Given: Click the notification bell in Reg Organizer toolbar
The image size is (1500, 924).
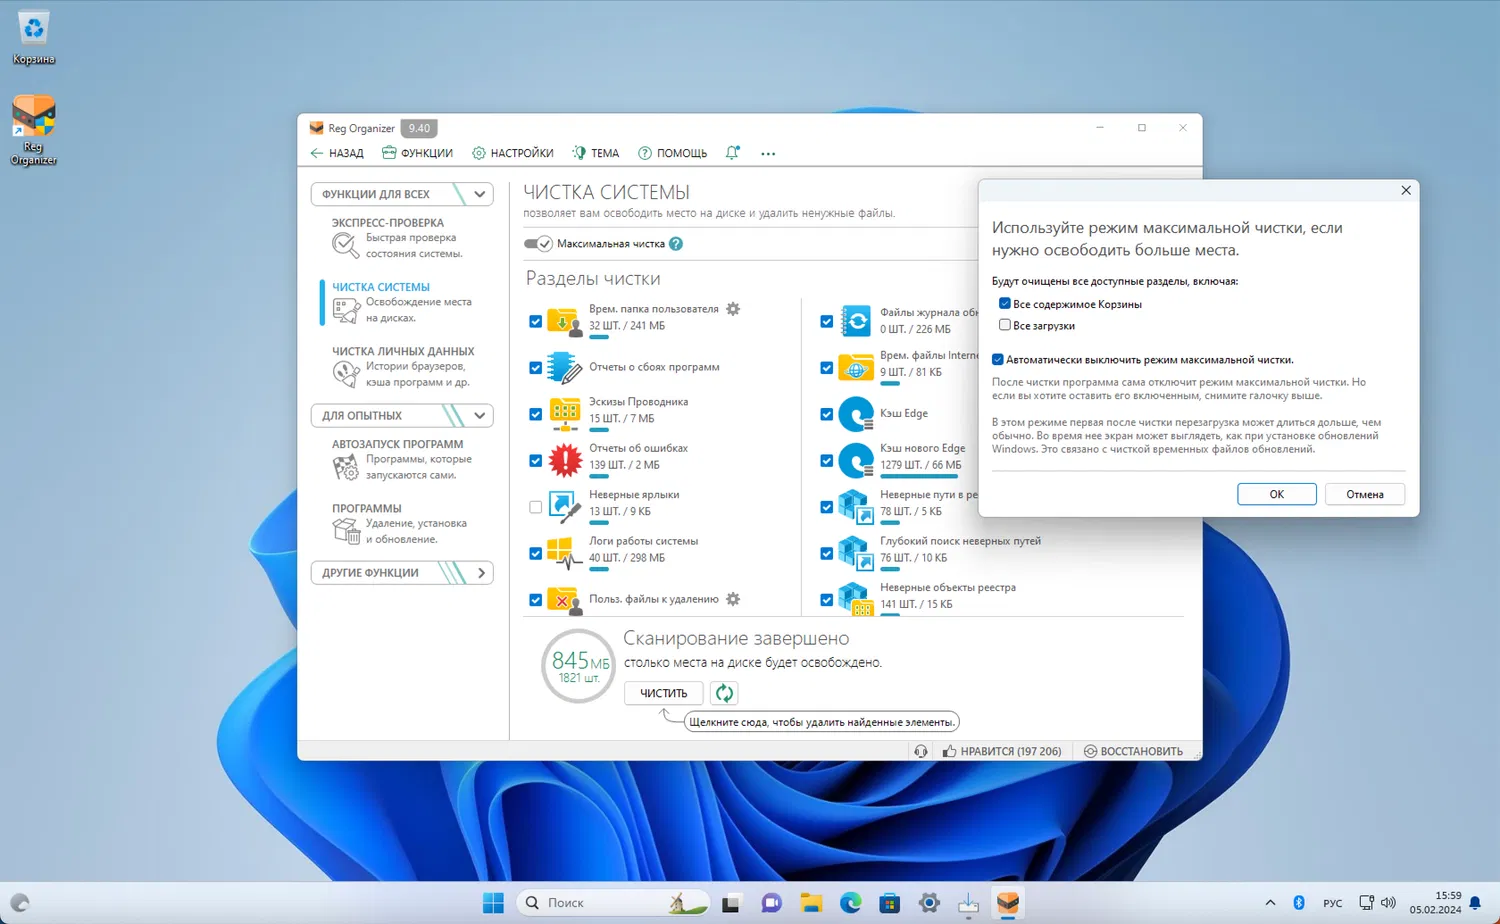Looking at the screenshot, I should tap(732, 153).
